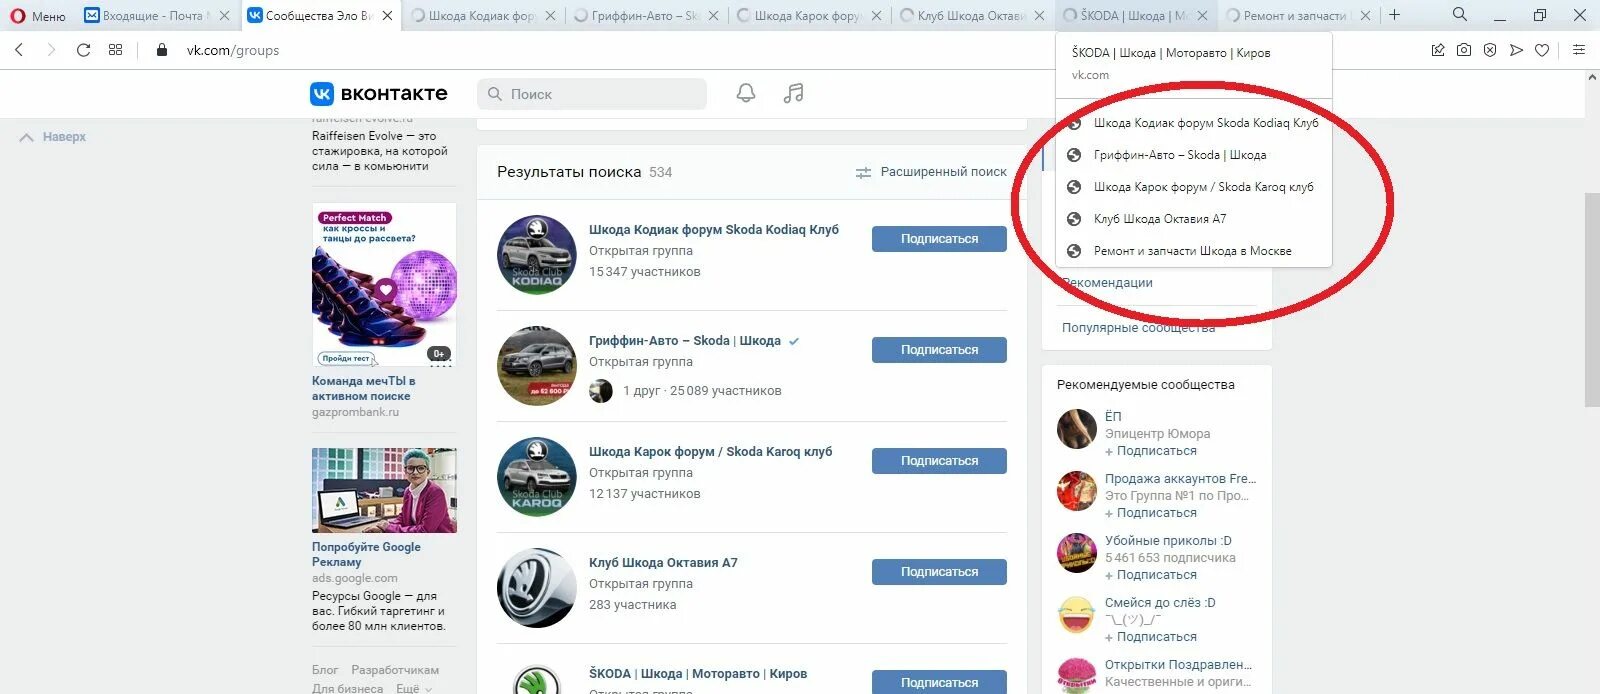Reload the current page

point(84,50)
